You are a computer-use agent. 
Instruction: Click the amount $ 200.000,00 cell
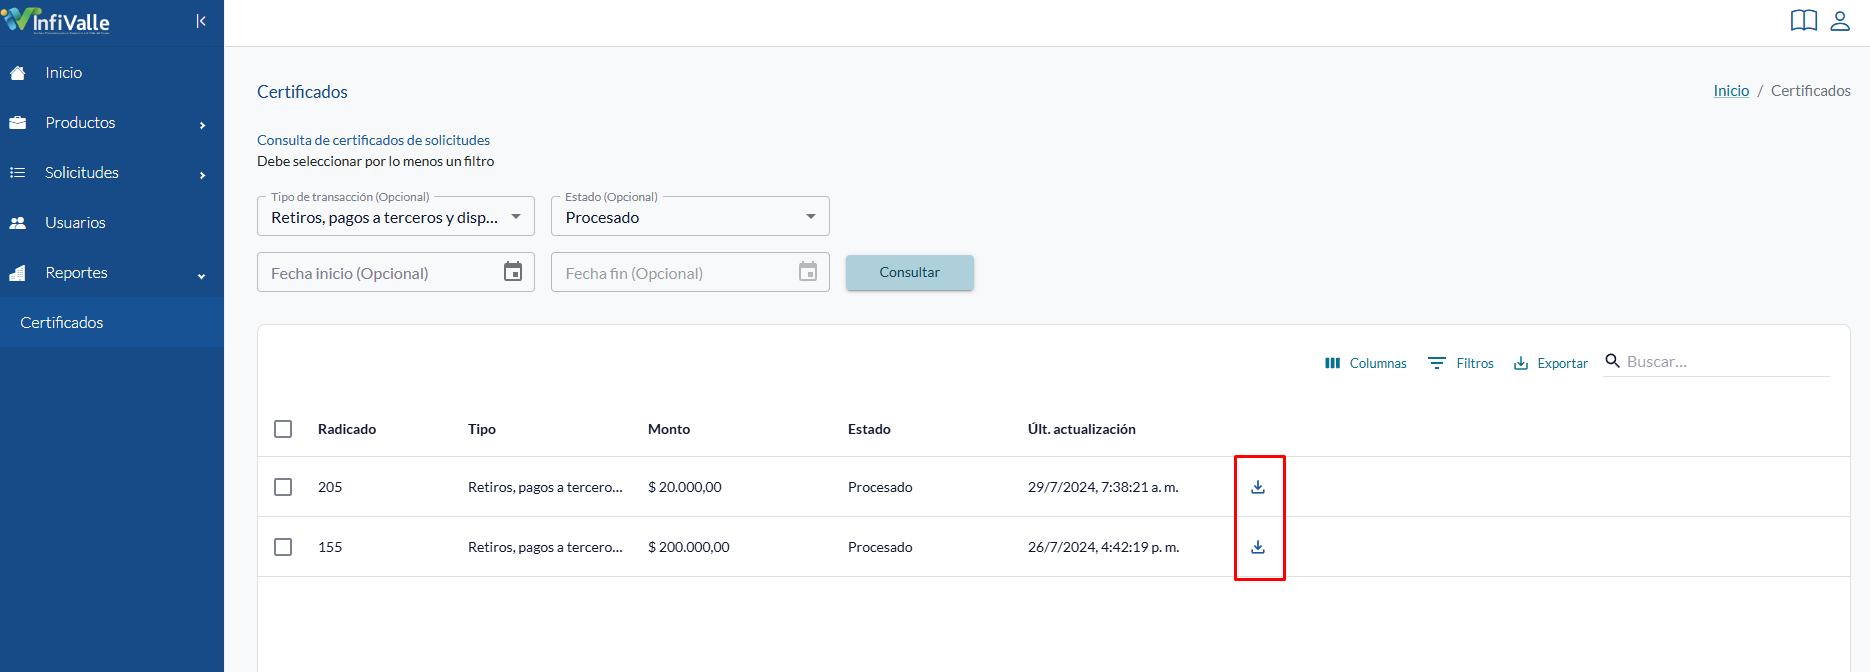pos(689,547)
